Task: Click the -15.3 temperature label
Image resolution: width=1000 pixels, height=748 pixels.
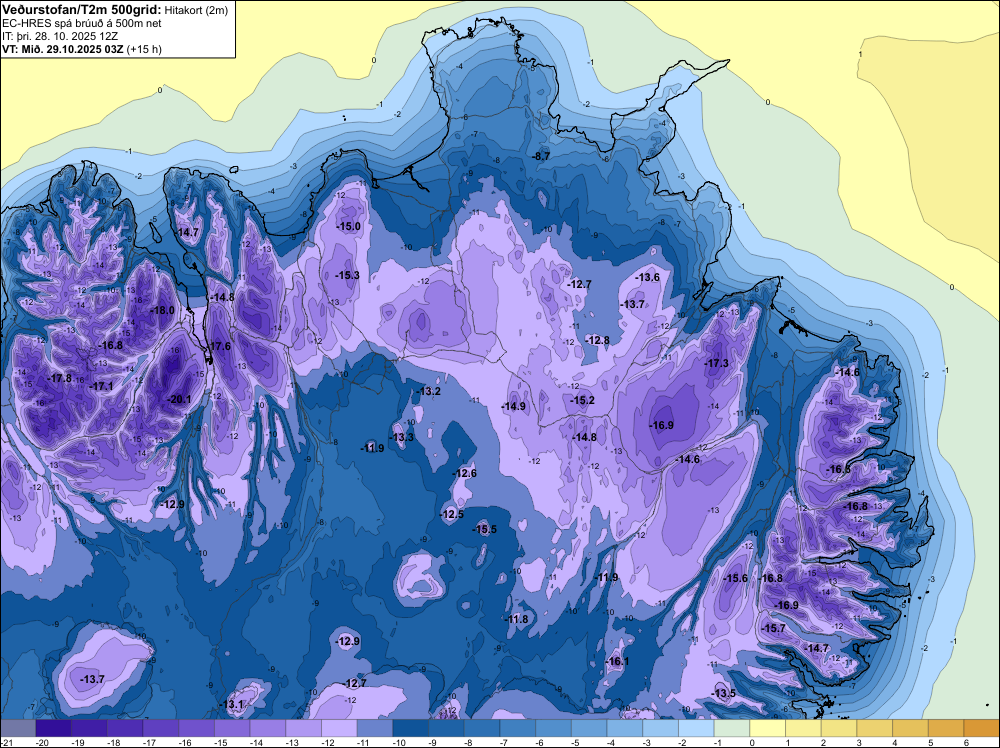Action: 348,275
